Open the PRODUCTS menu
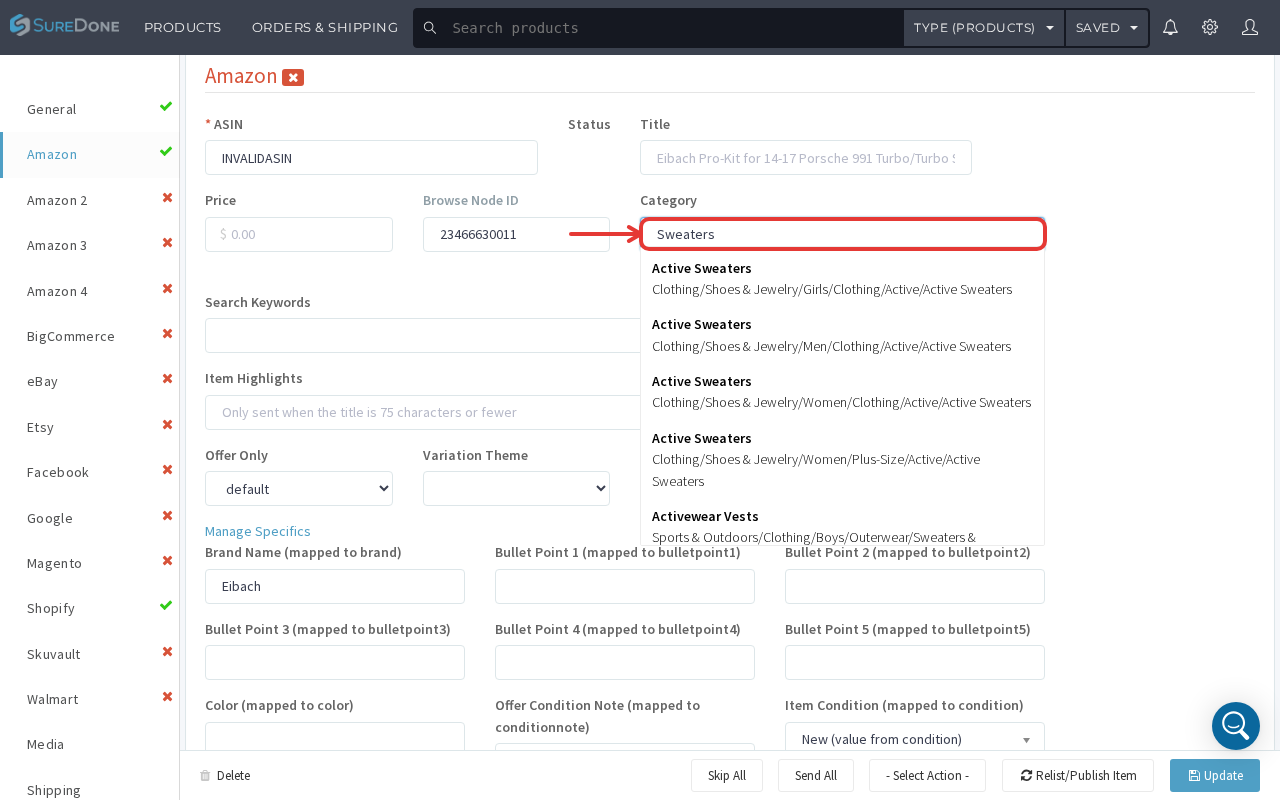This screenshot has width=1280, height=800. [183, 28]
